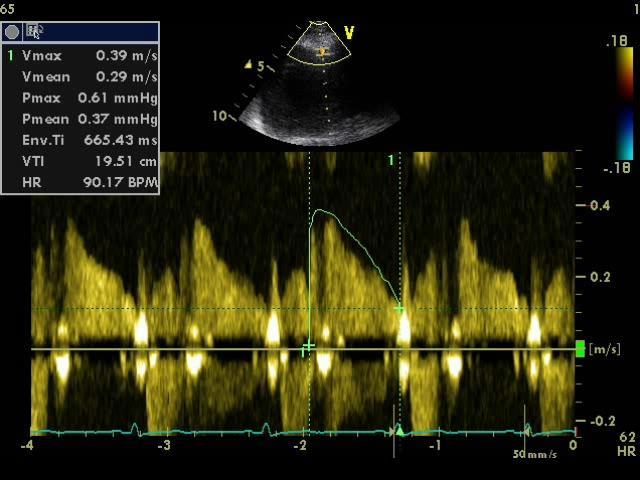Click the .18 upper color scale value
640x480 pixels.
point(617,40)
